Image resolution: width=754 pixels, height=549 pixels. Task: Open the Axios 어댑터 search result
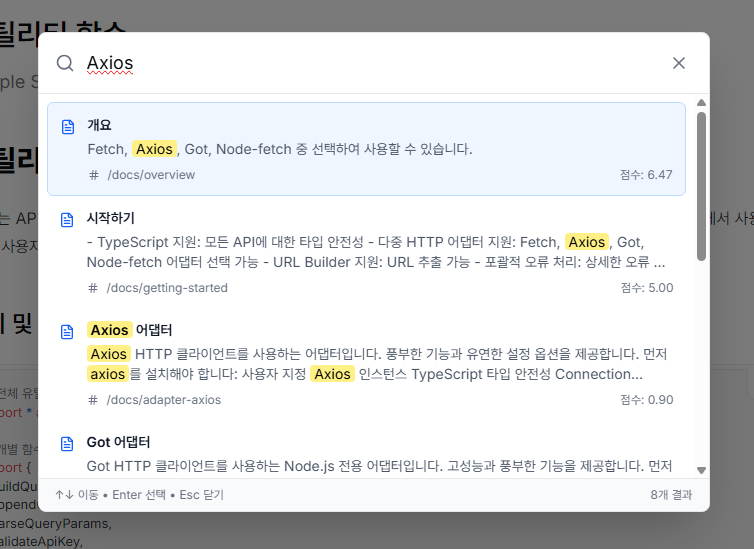(366, 364)
